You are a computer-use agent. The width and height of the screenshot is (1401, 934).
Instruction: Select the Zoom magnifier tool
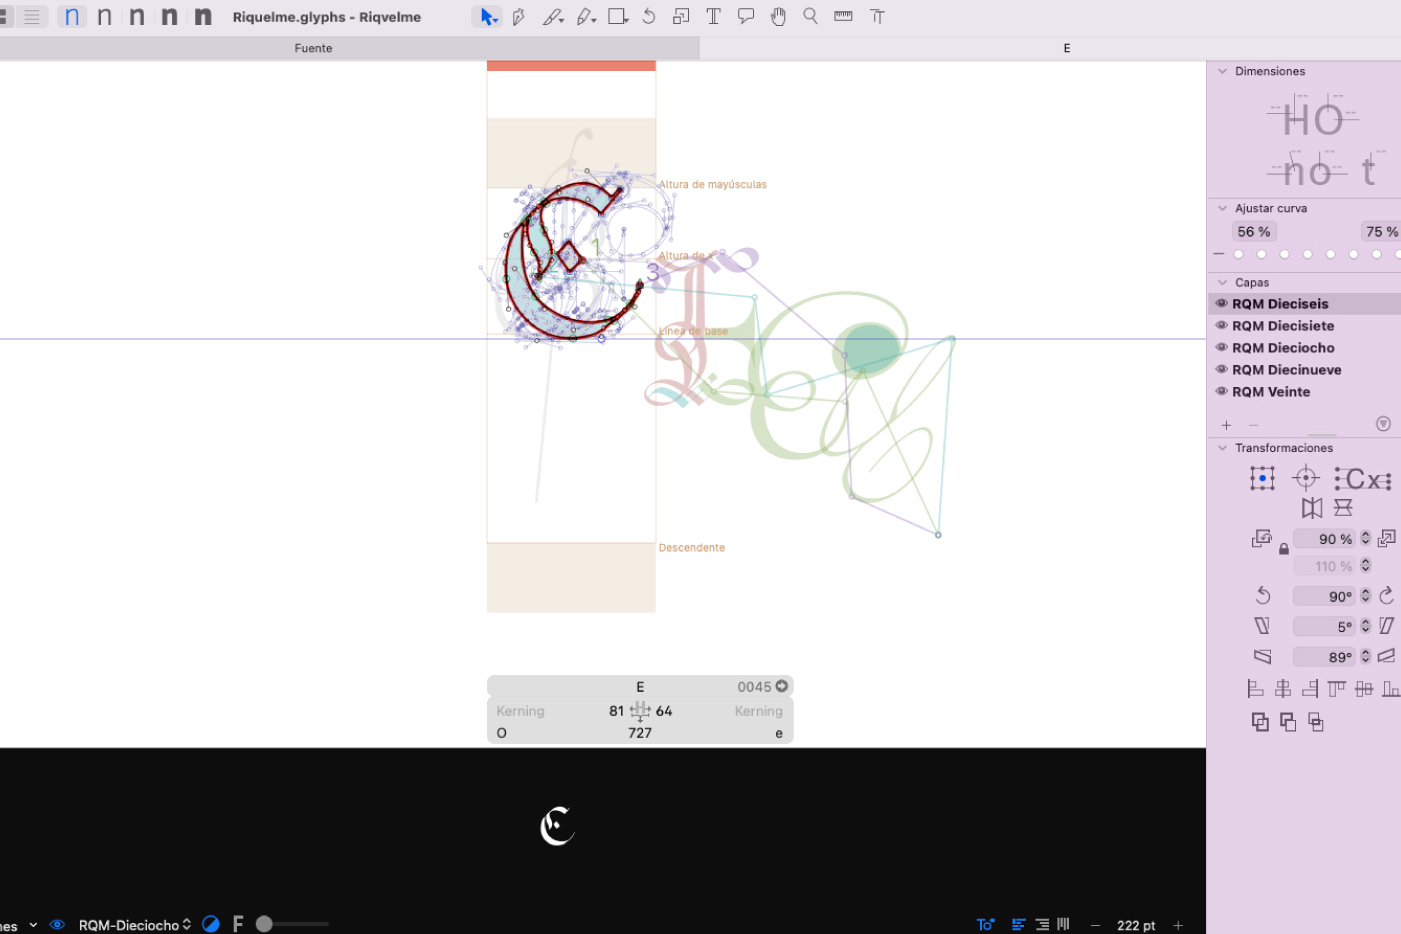(810, 17)
